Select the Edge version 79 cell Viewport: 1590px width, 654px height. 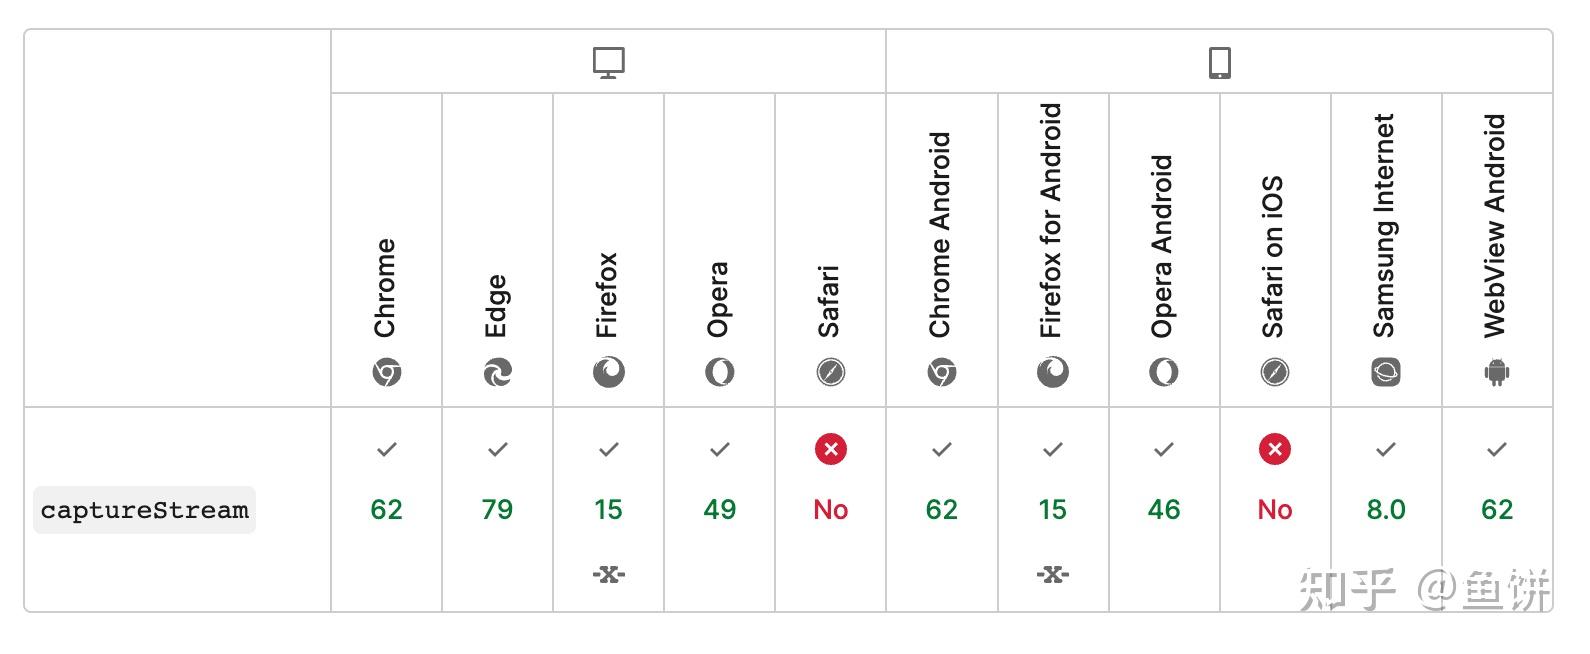click(x=497, y=509)
